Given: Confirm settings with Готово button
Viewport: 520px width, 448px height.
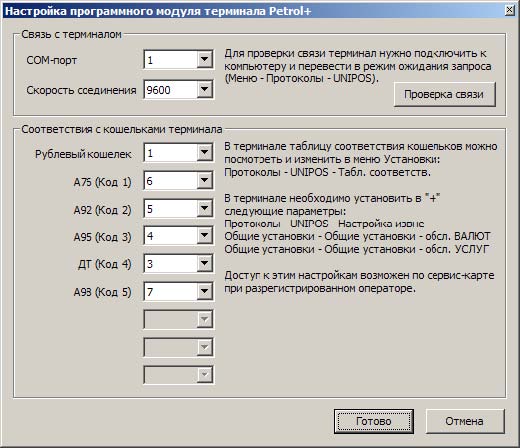Looking at the screenshot, I should [374, 421].
